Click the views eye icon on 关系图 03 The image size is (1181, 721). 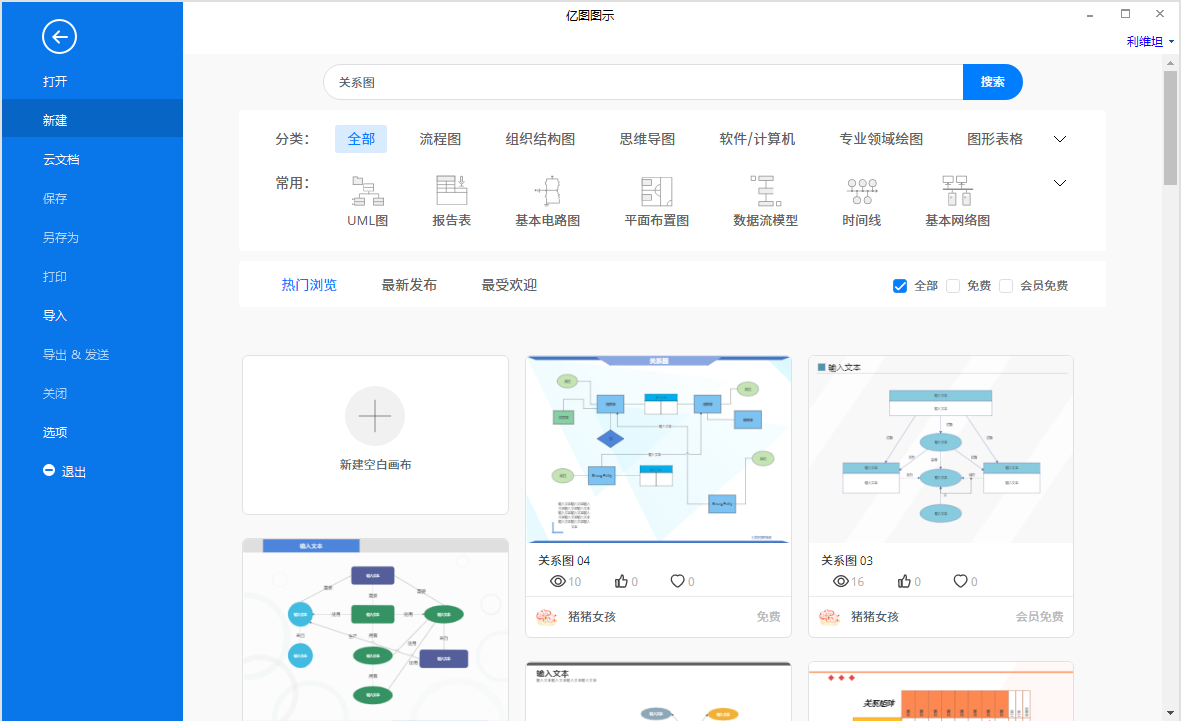pos(841,581)
